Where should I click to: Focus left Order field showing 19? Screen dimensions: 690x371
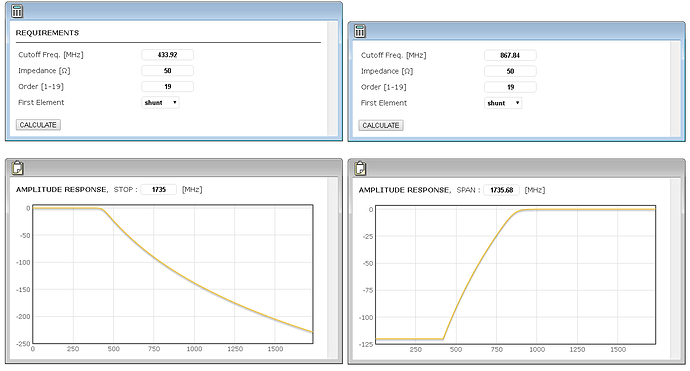click(x=167, y=86)
